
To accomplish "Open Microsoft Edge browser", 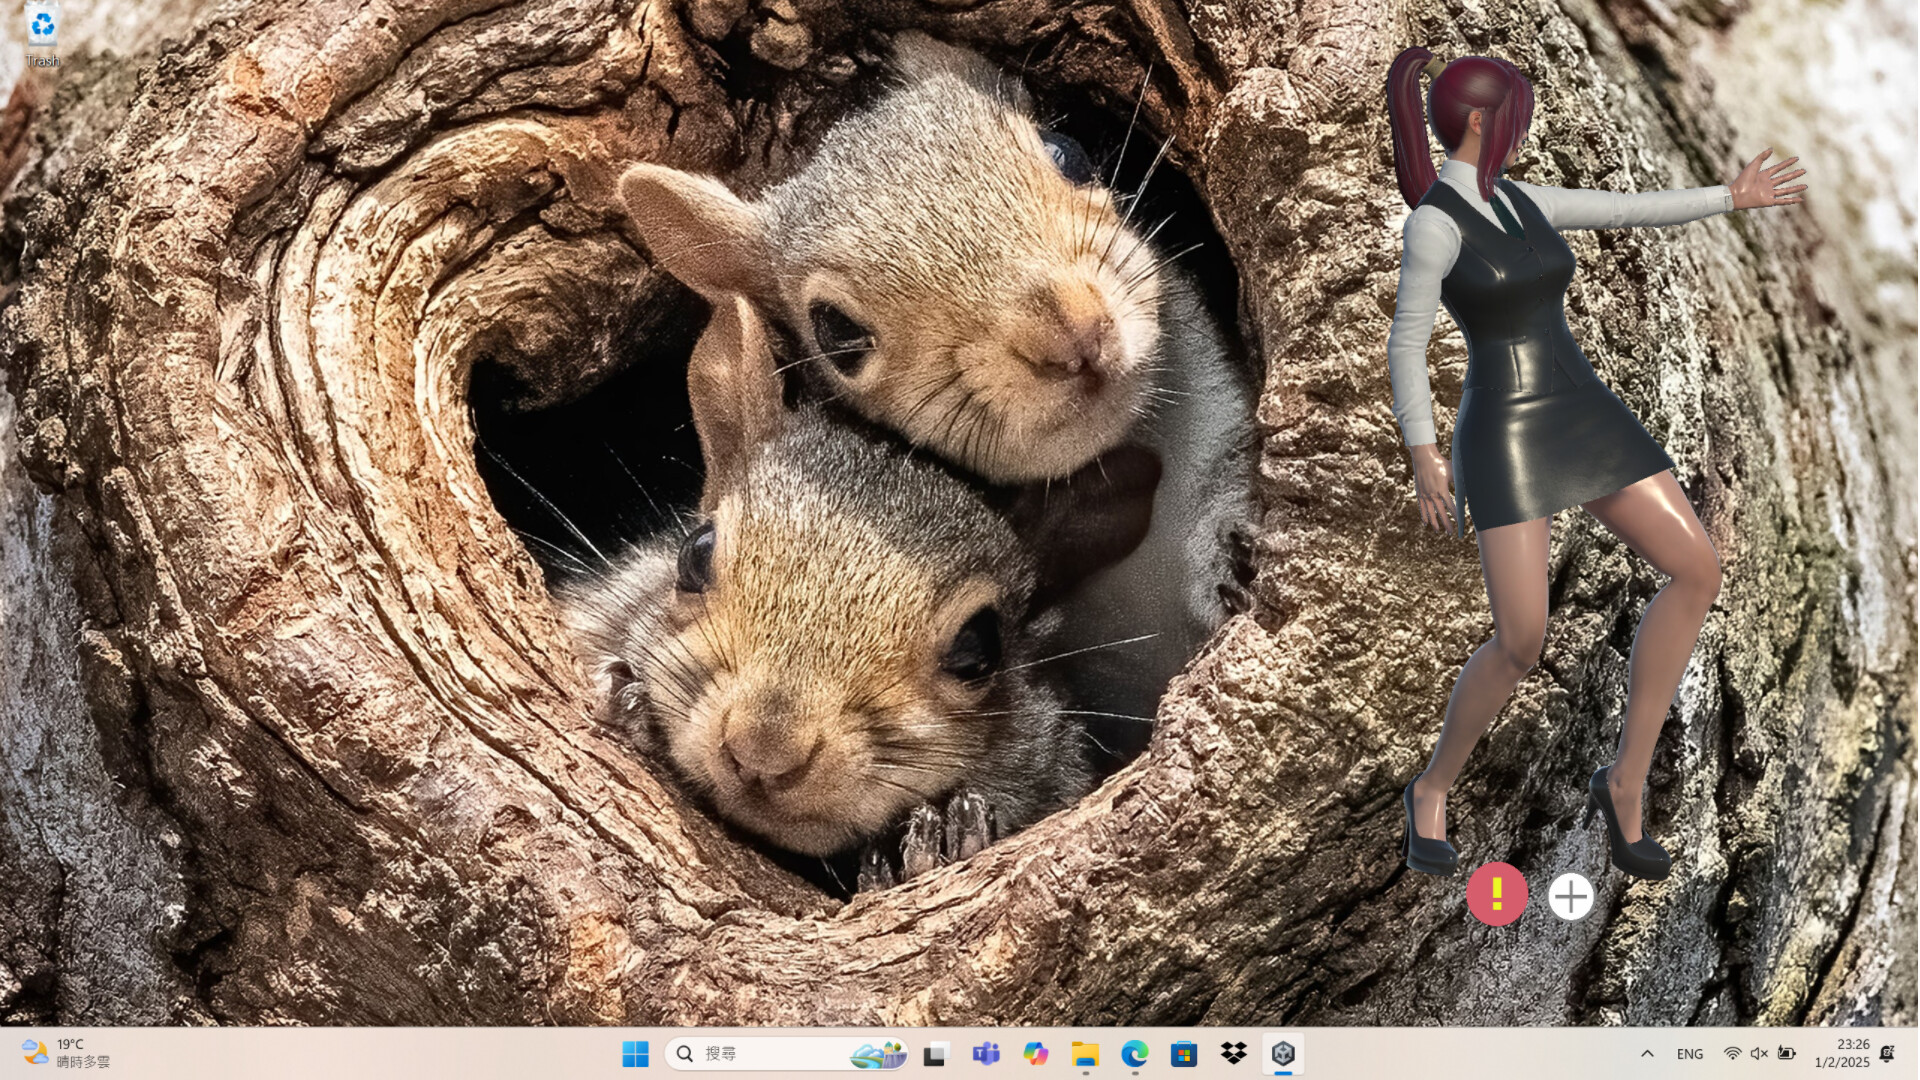I will (x=1134, y=1053).
